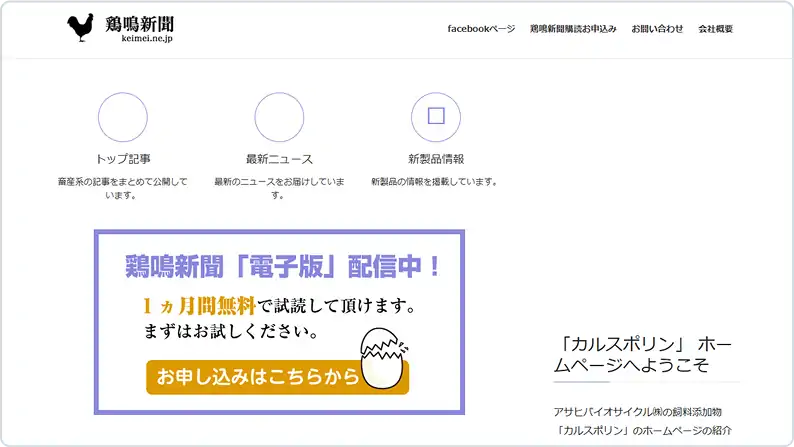The image size is (794, 447).
Task: Click 「カルスポリン」ホームページへようこそ heading
Action: point(645,354)
